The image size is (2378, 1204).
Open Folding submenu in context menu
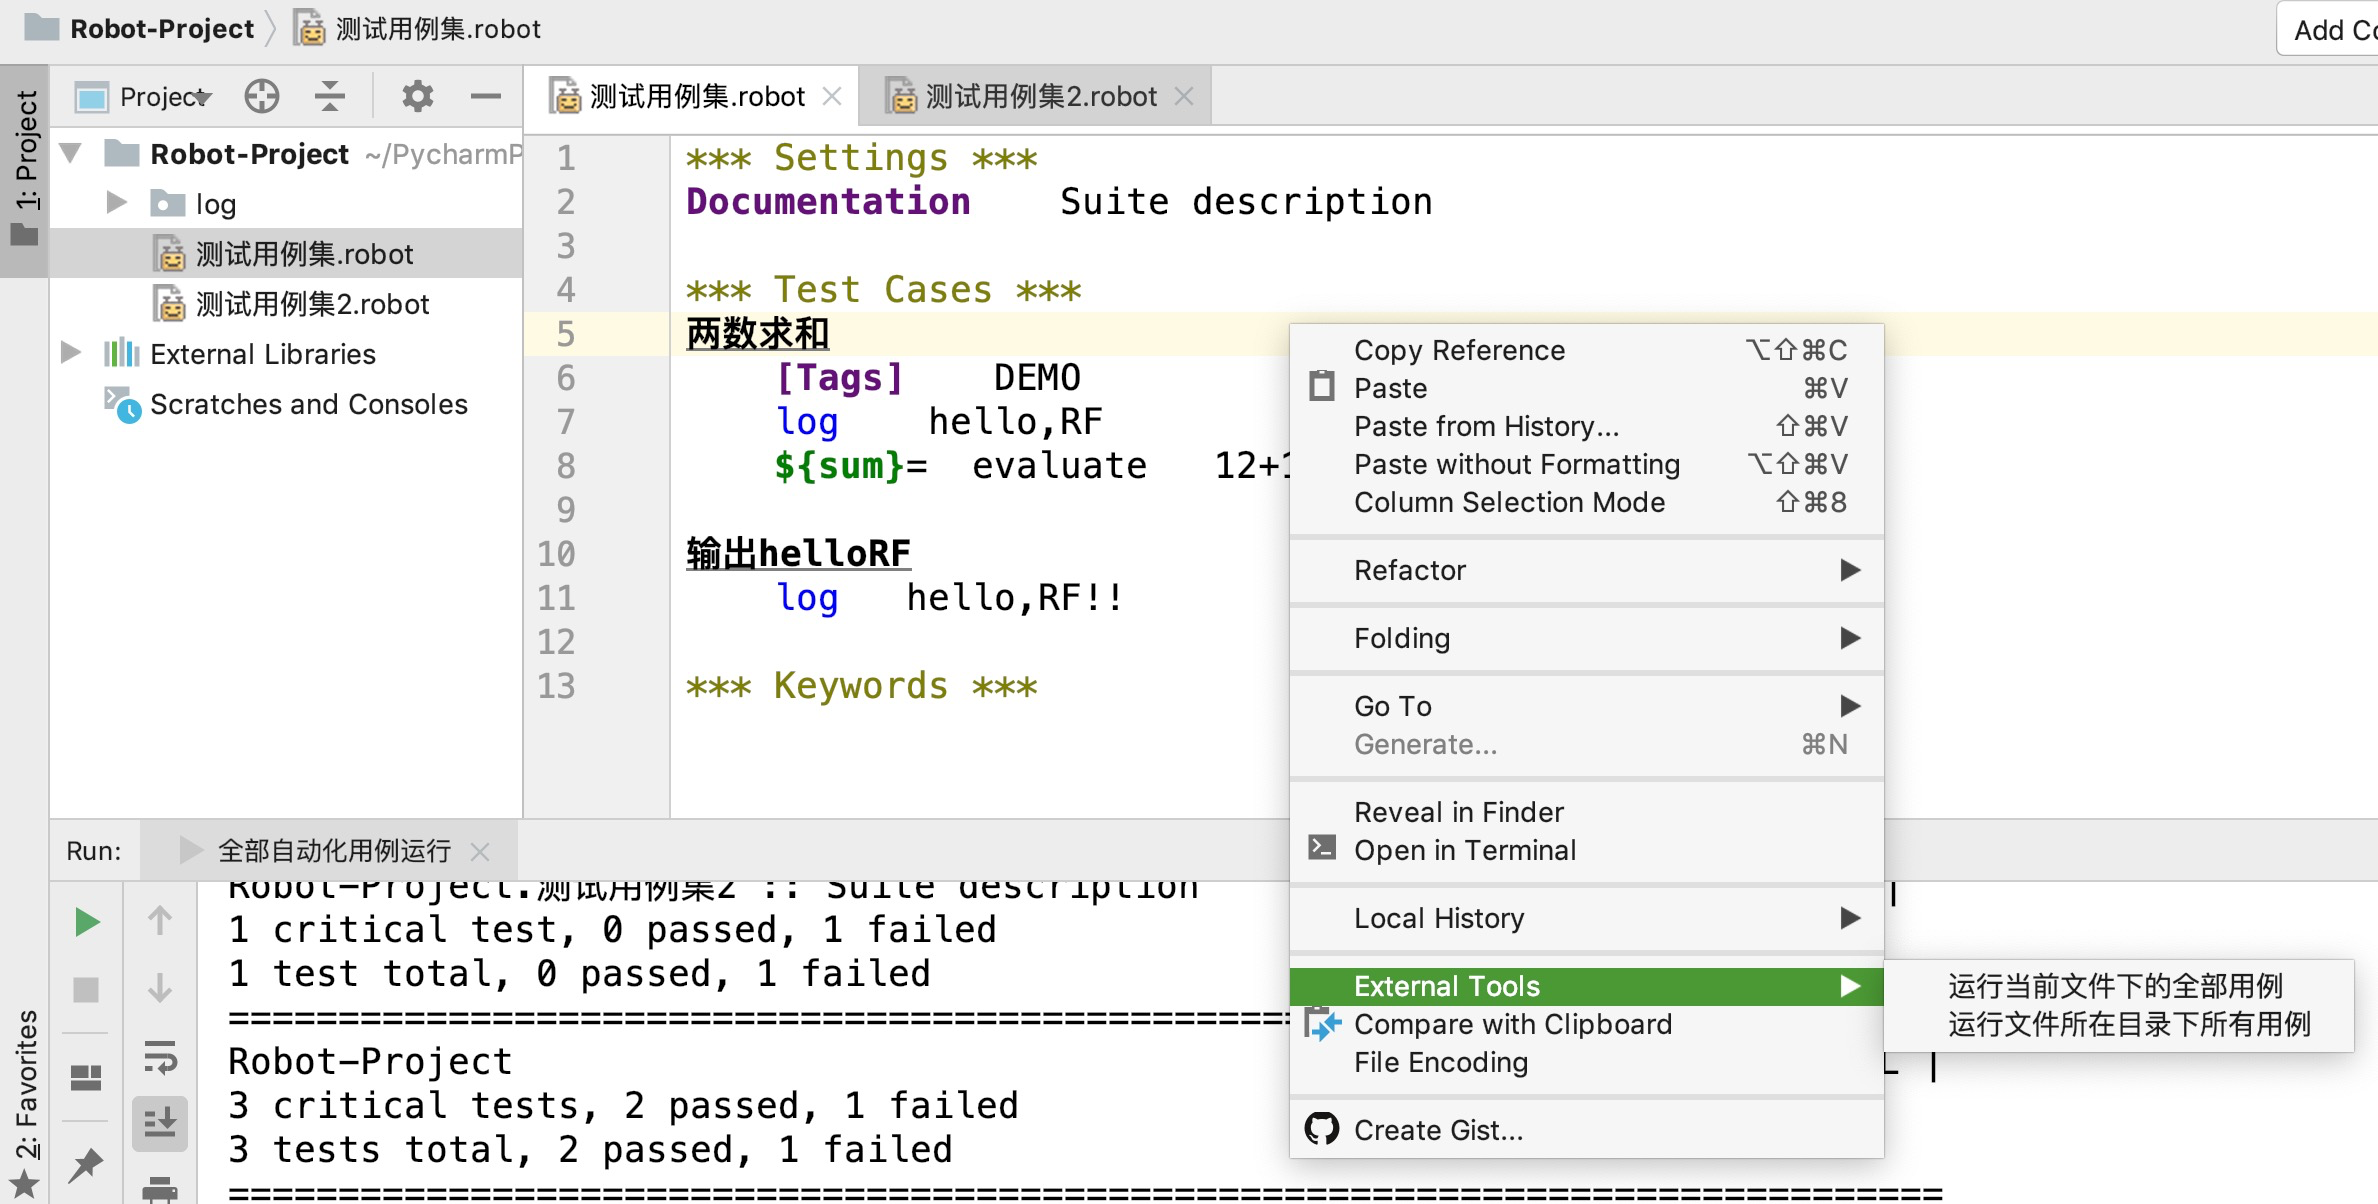tap(1586, 638)
